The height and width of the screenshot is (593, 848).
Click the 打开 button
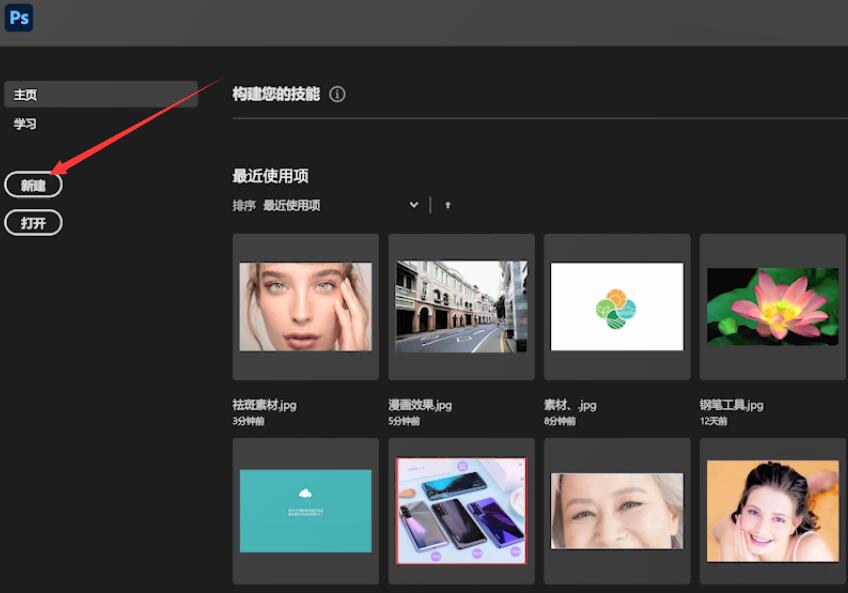(x=33, y=222)
